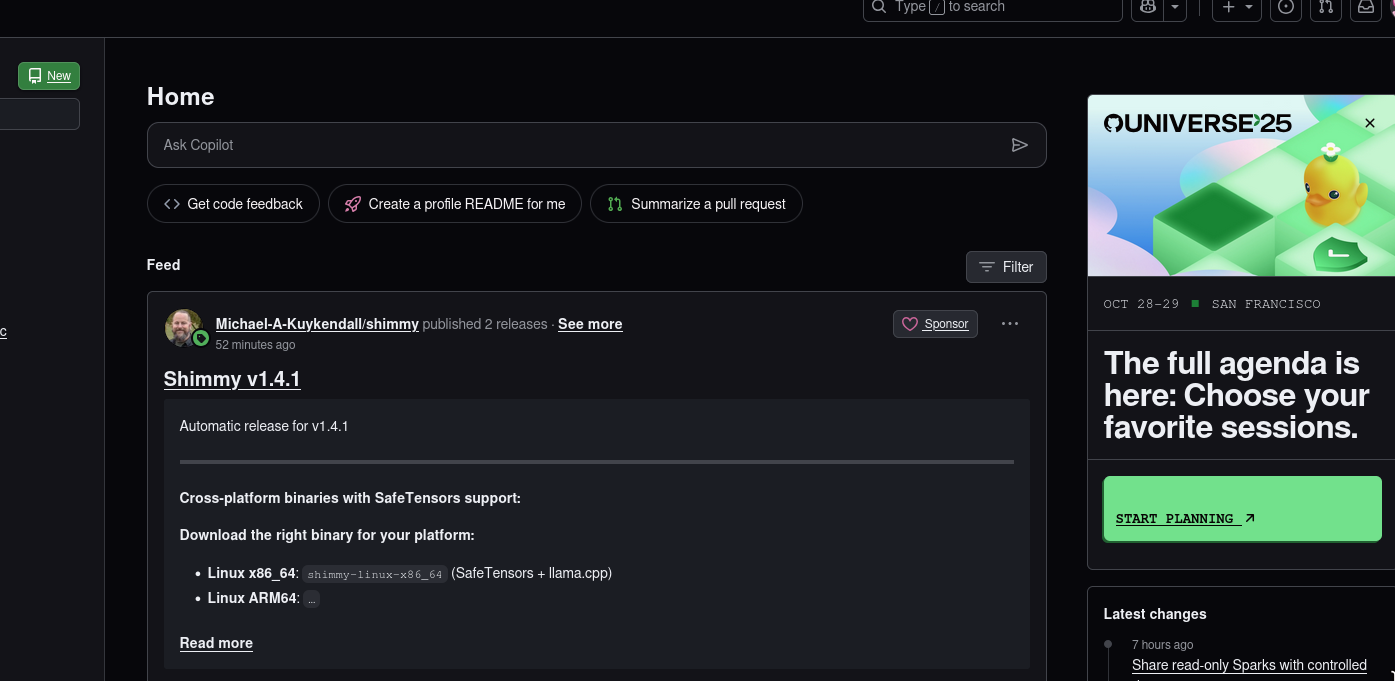Open the feed Filter menu
Screen dimensions: 1395x681
[1006, 267]
